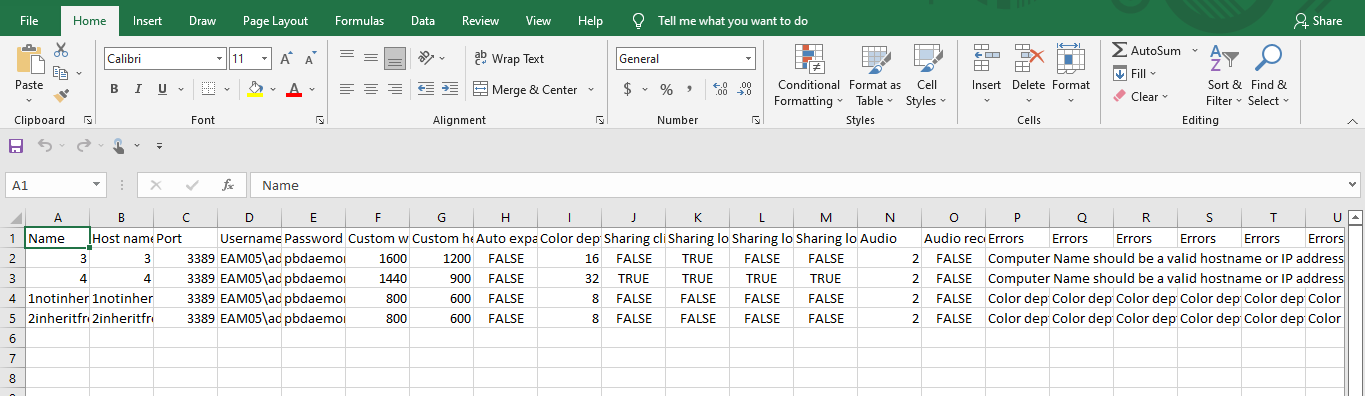Click Redo arrow in Quick Access Toolbar
The height and width of the screenshot is (396, 1365).
84,146
